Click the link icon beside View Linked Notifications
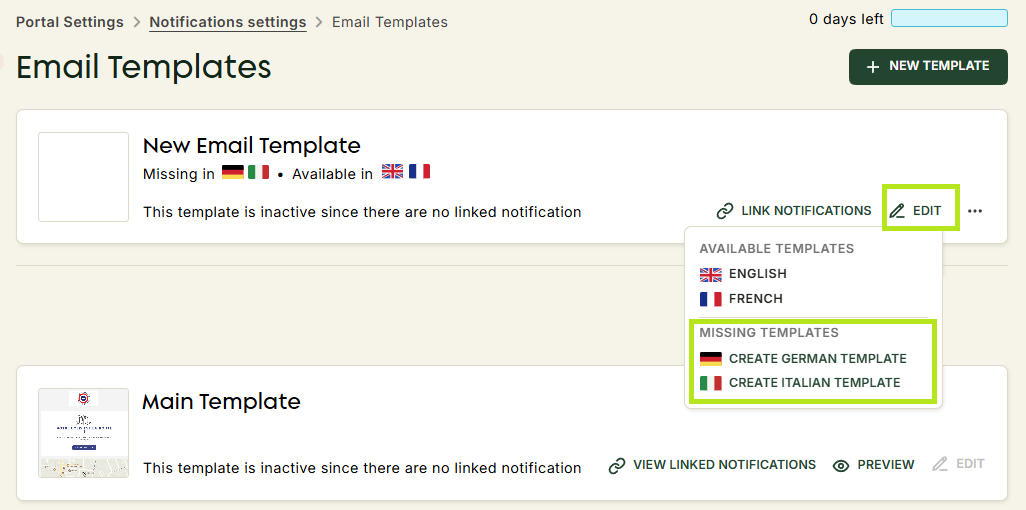The height and width of the screenshot is (510, 1026). coord(616,465)
